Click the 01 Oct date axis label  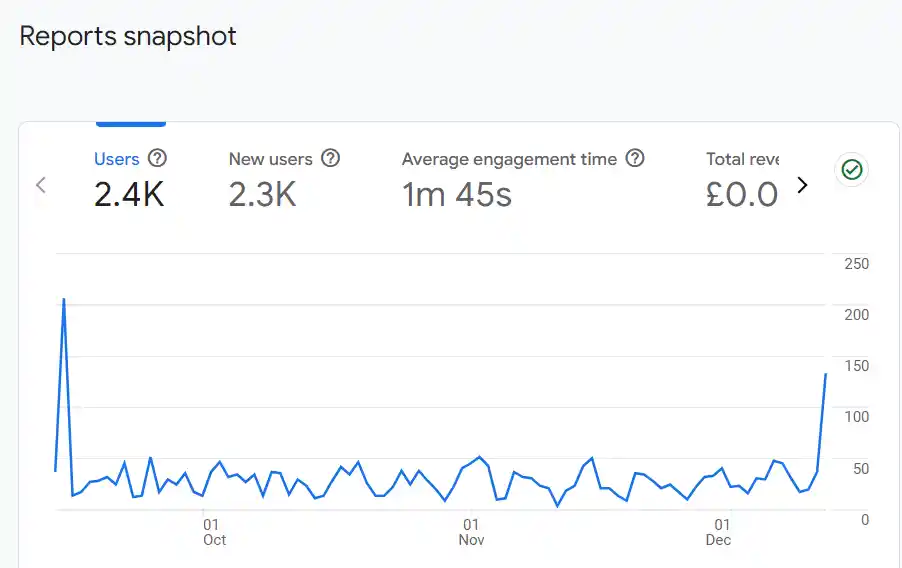pyautogui.click(x=213, y=532)
